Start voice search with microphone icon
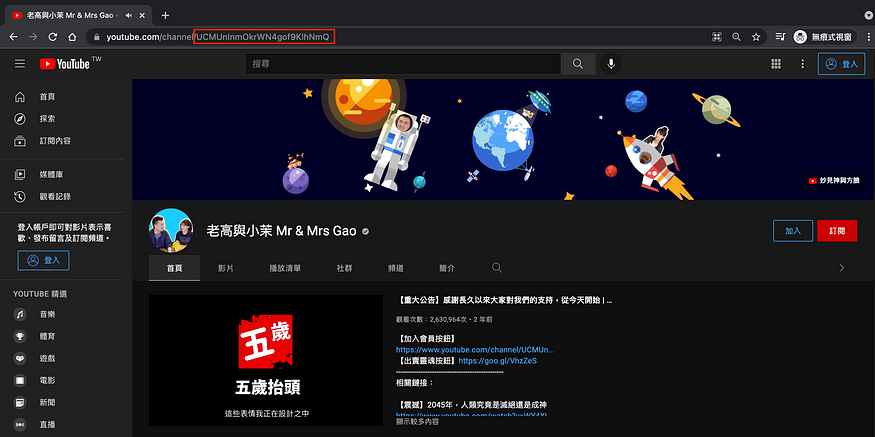 tap(611, 64)
